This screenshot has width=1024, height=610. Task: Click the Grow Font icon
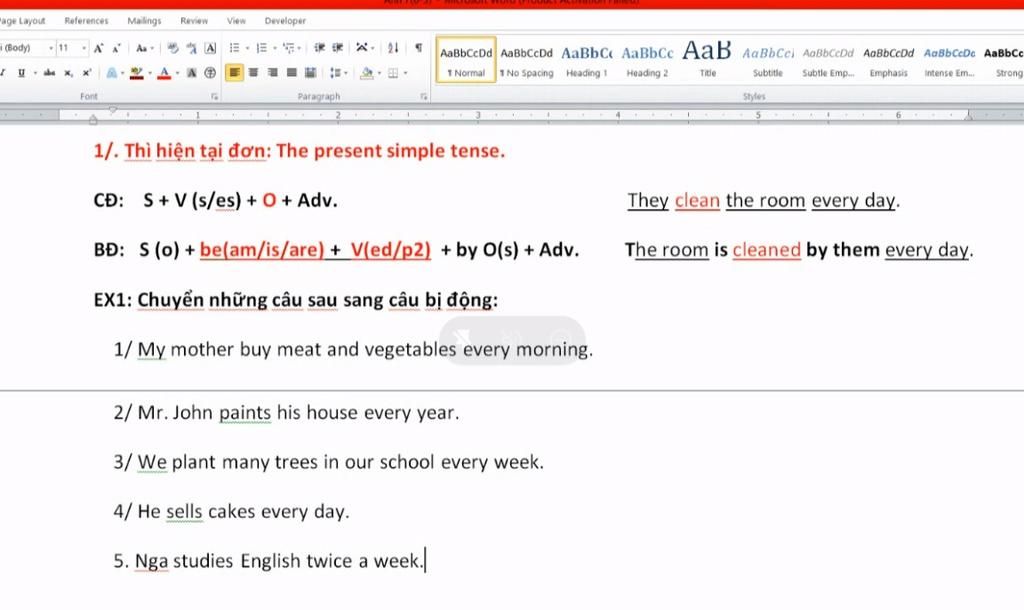[98, 48]
